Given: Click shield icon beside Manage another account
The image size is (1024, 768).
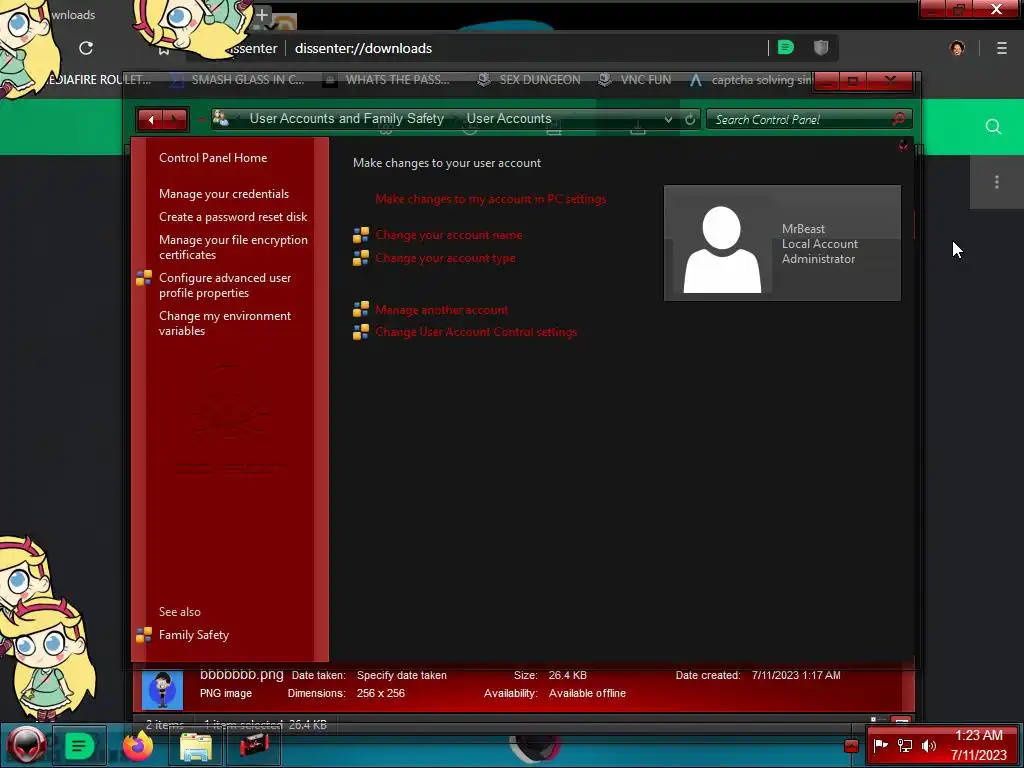Looking at the screenshot, I should 361,310.
